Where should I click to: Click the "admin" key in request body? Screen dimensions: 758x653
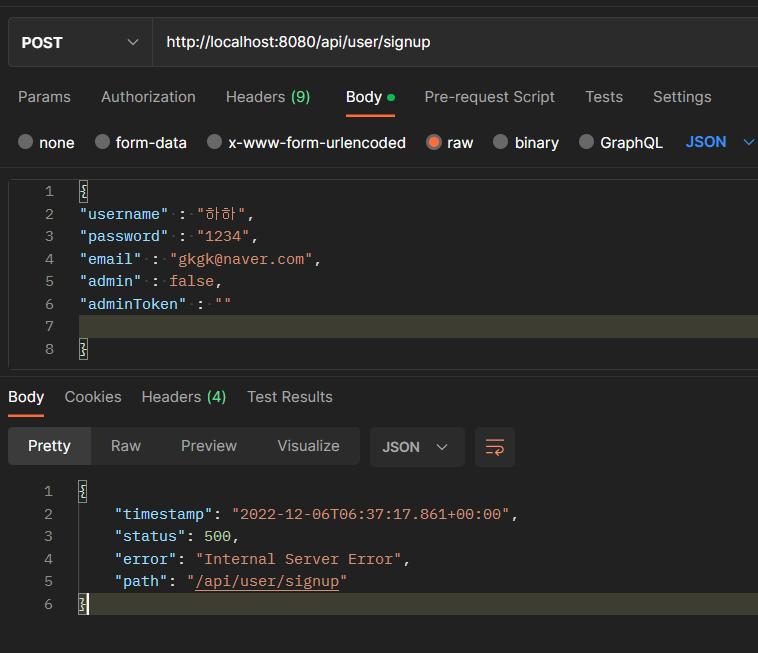(110, 281)
